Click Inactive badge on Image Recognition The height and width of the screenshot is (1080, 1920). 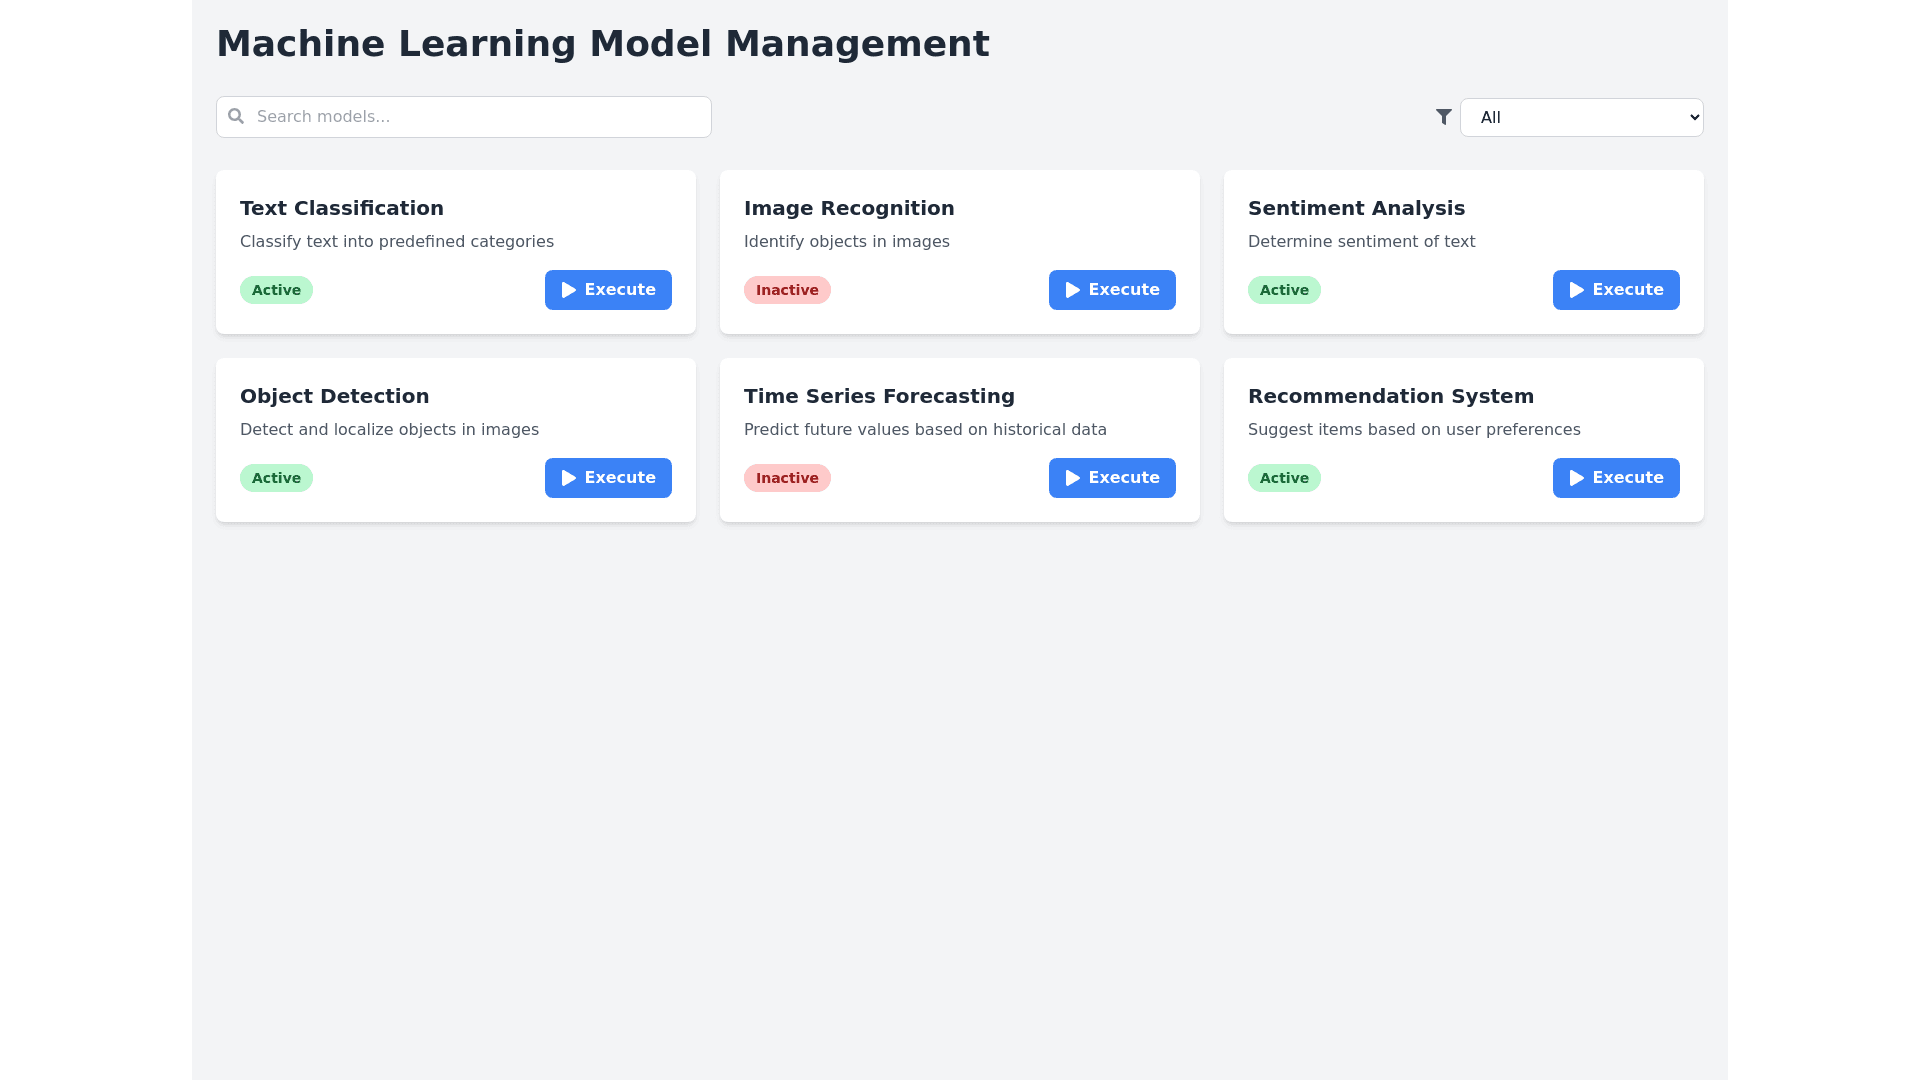click(x=787, y=290)
